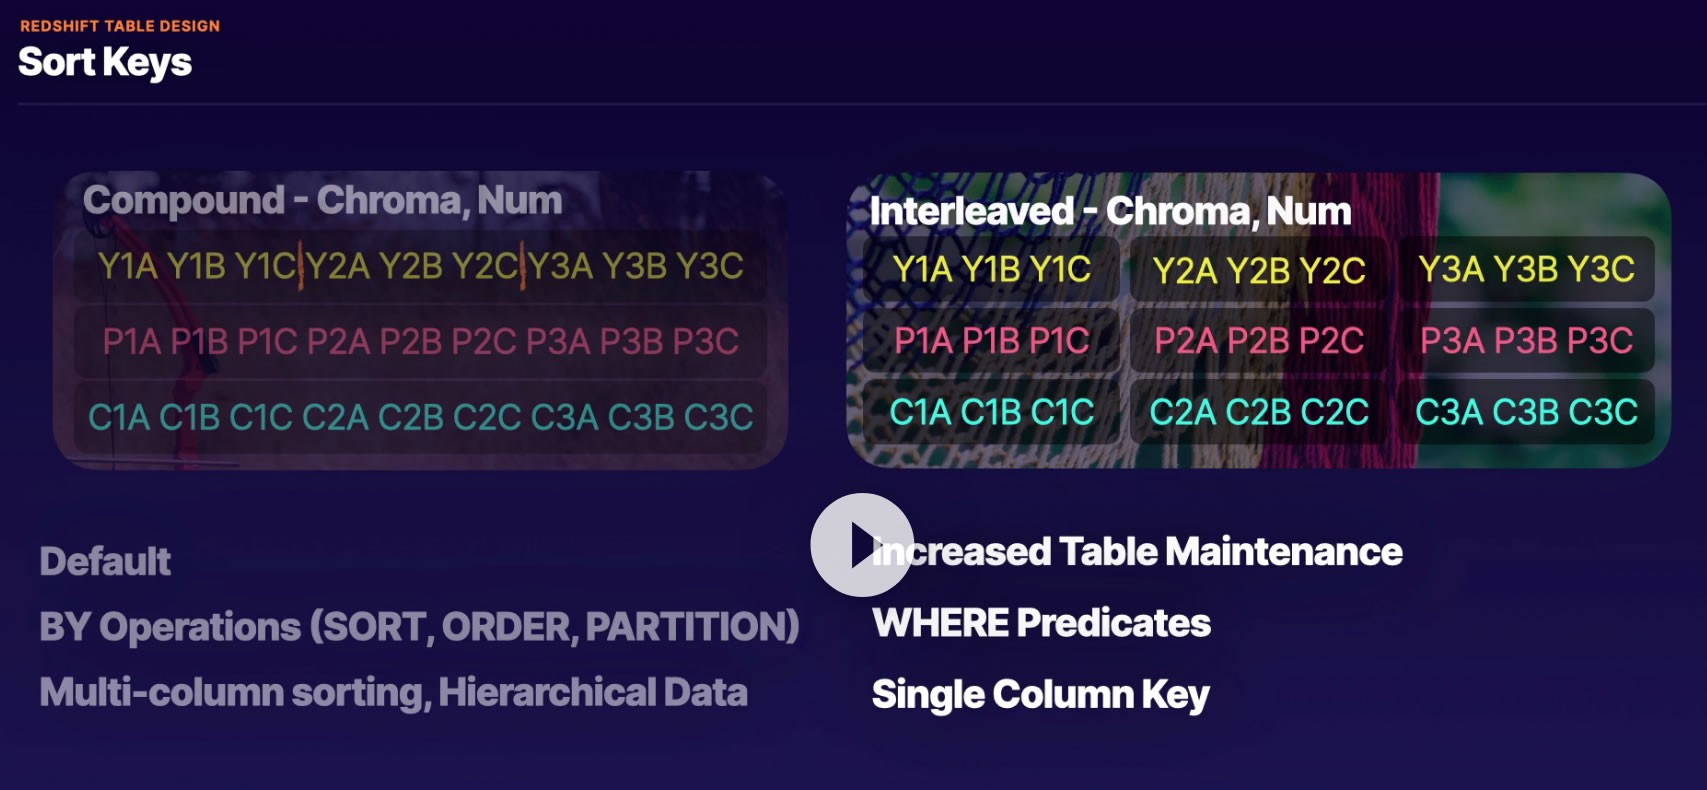Select the Compound - Chroma, Num title
This screenshot has height=790, width=1707.
tap(322, 201)
